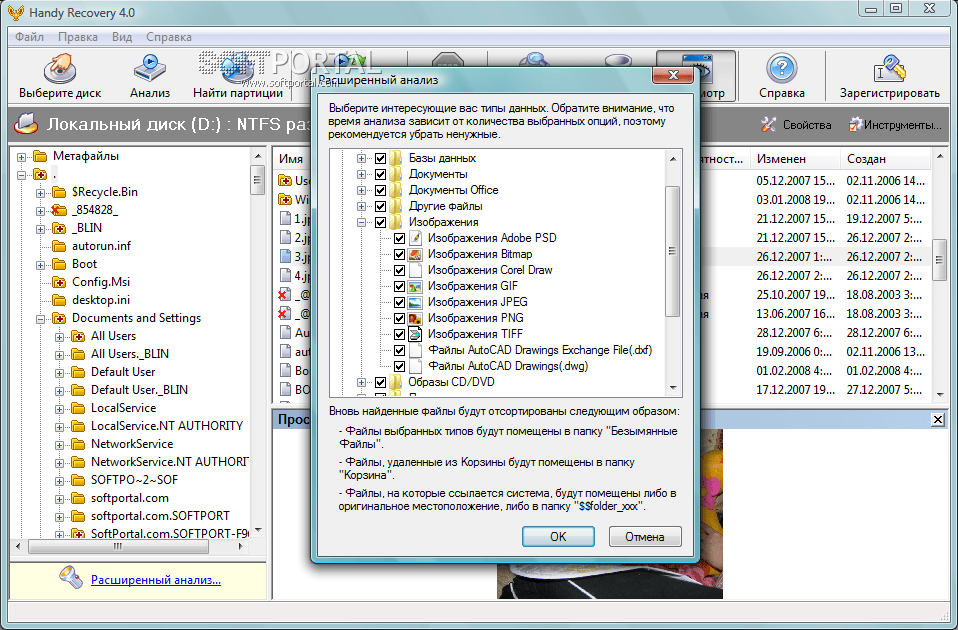Click the $Recycle.Bin folder icon
The height and width of the screenshot is (630, 958).
coord(59,192)
